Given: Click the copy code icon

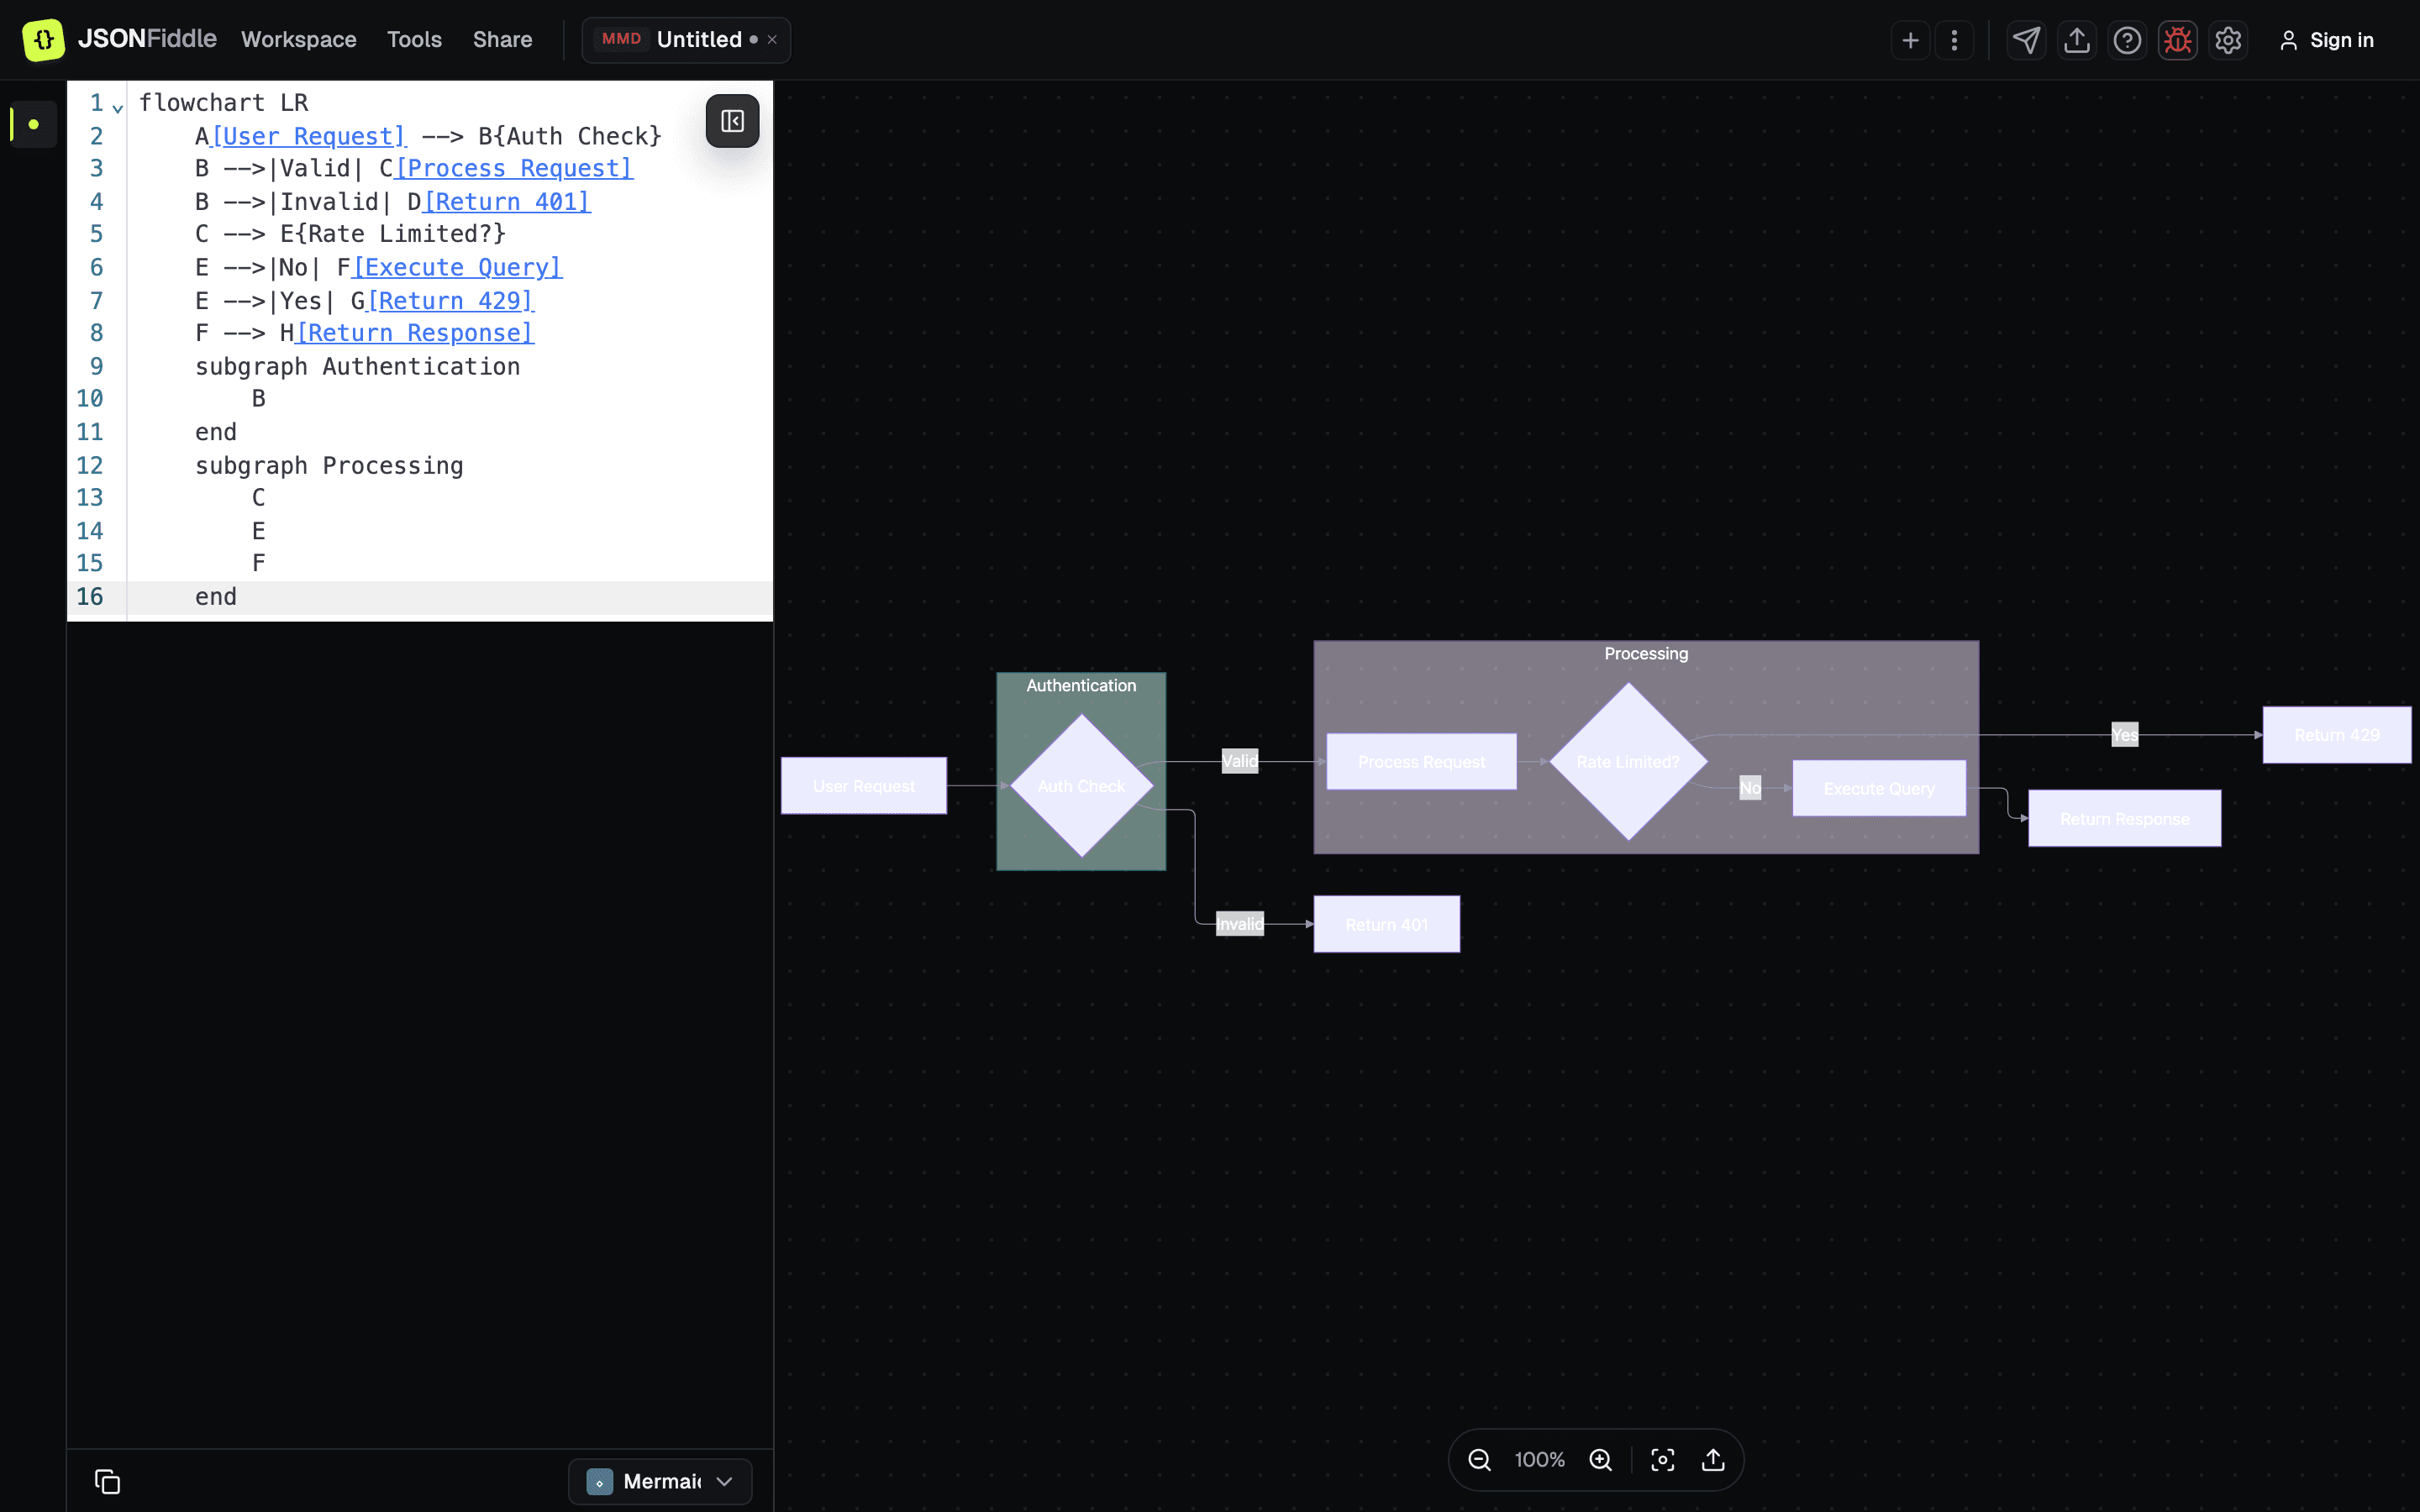Looking at the screenshot, I should click(x=107, y=1481).
